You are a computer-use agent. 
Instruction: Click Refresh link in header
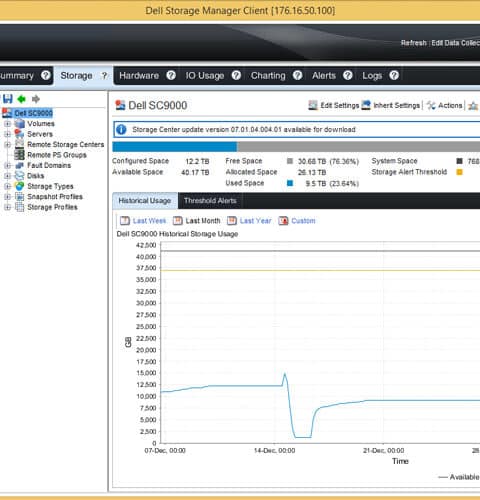coord(413,43)
